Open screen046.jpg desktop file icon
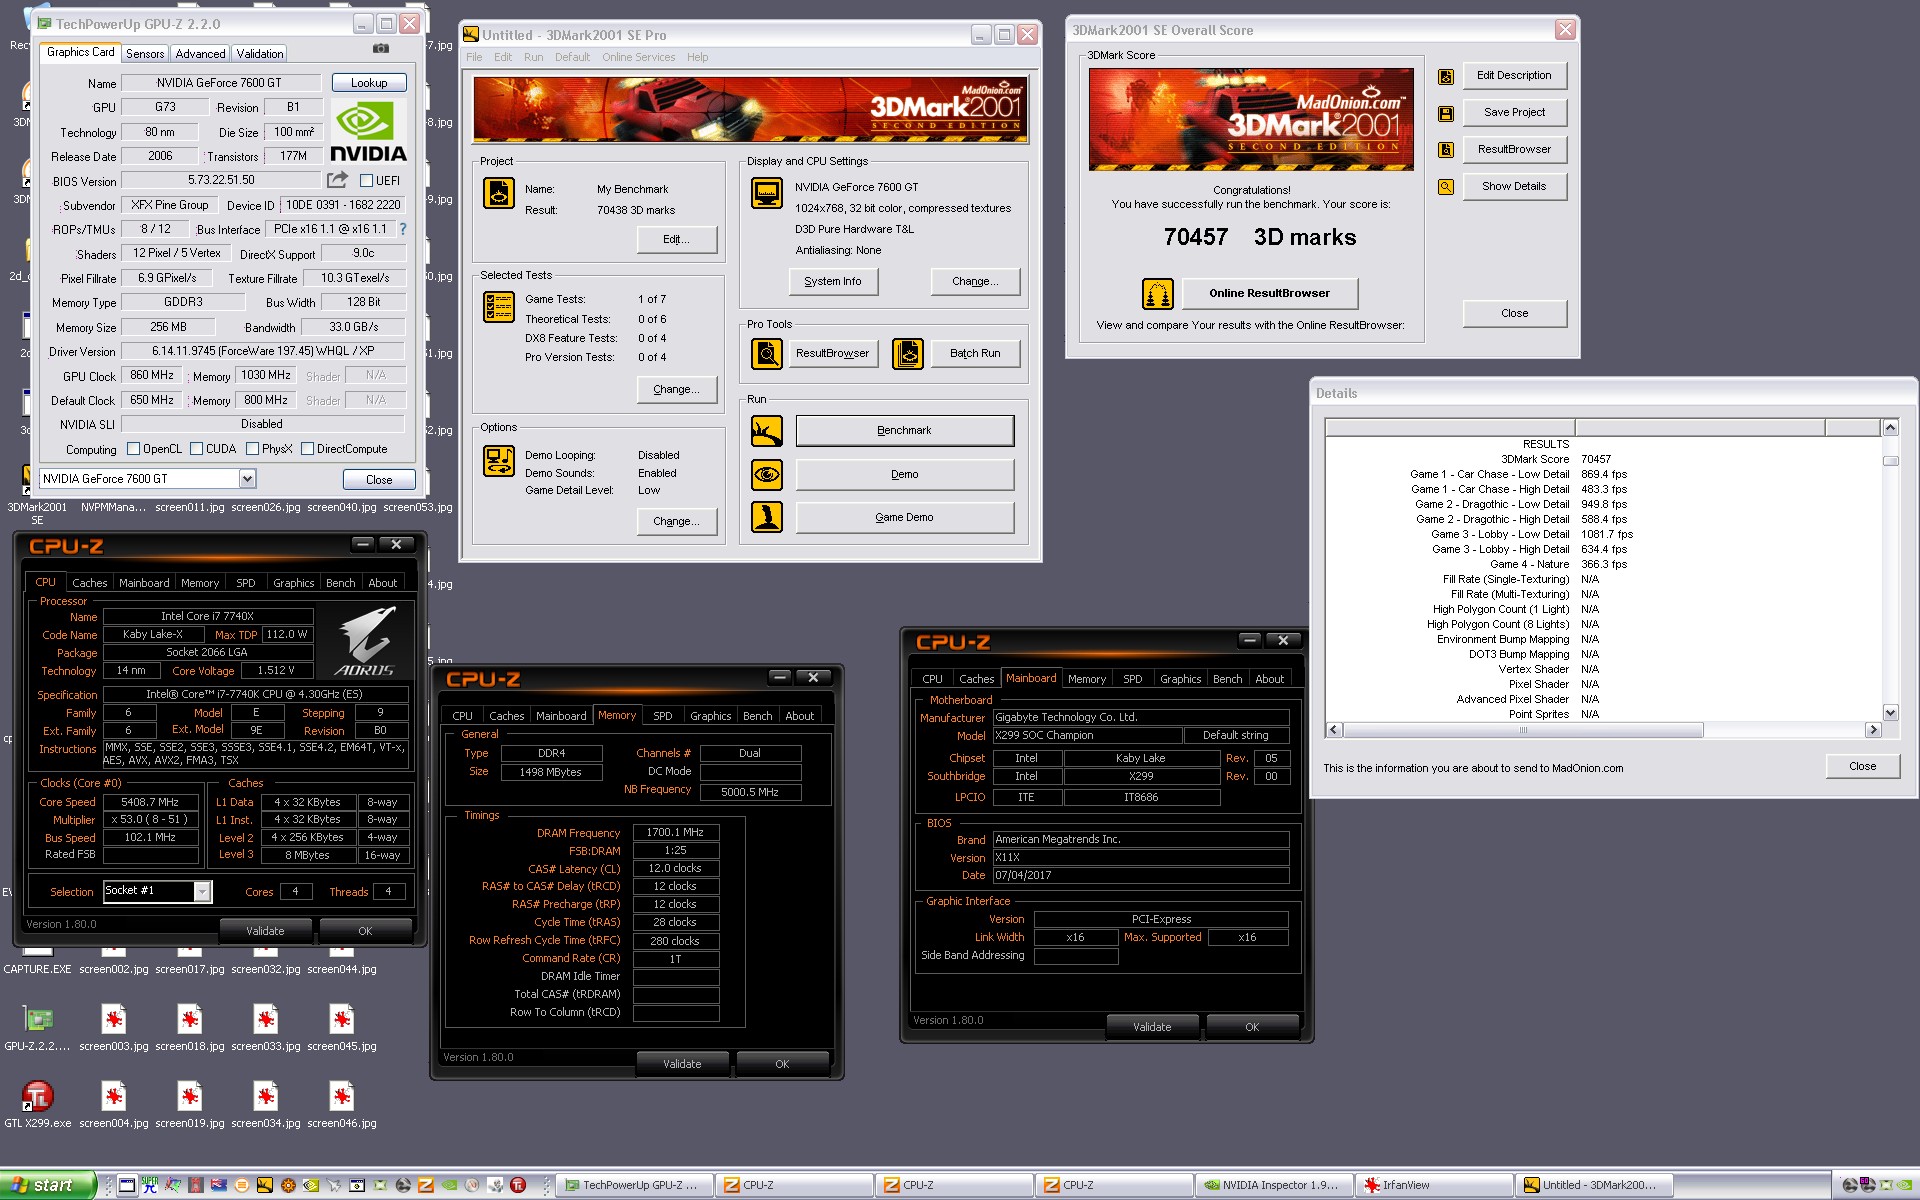The image size is (1920, 1200). [342, 1096]
